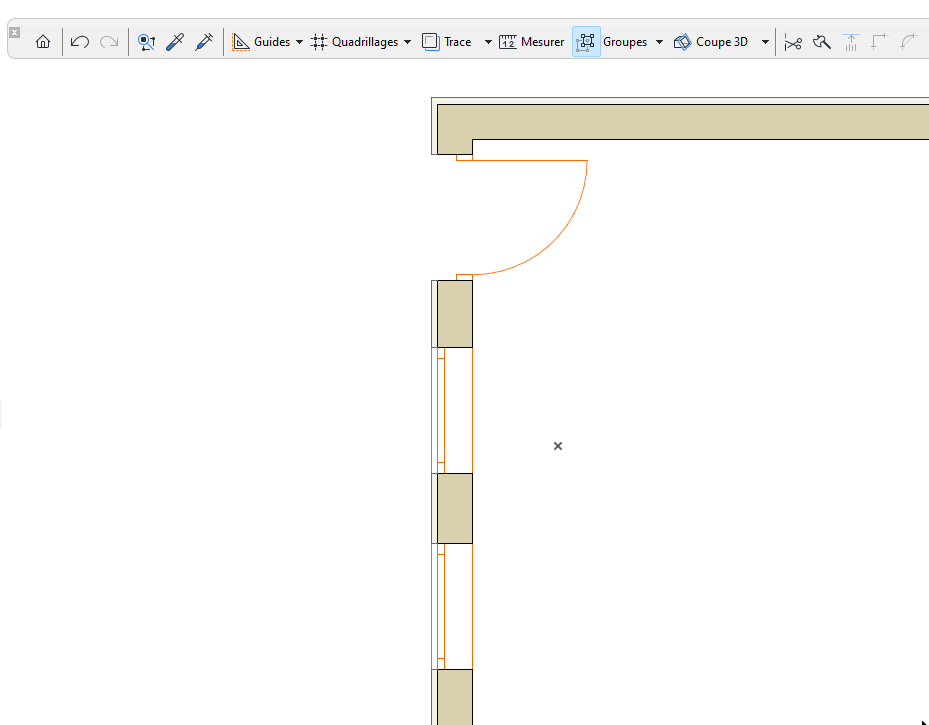Toggle the Guides display on or off

[x=262, y=42]
